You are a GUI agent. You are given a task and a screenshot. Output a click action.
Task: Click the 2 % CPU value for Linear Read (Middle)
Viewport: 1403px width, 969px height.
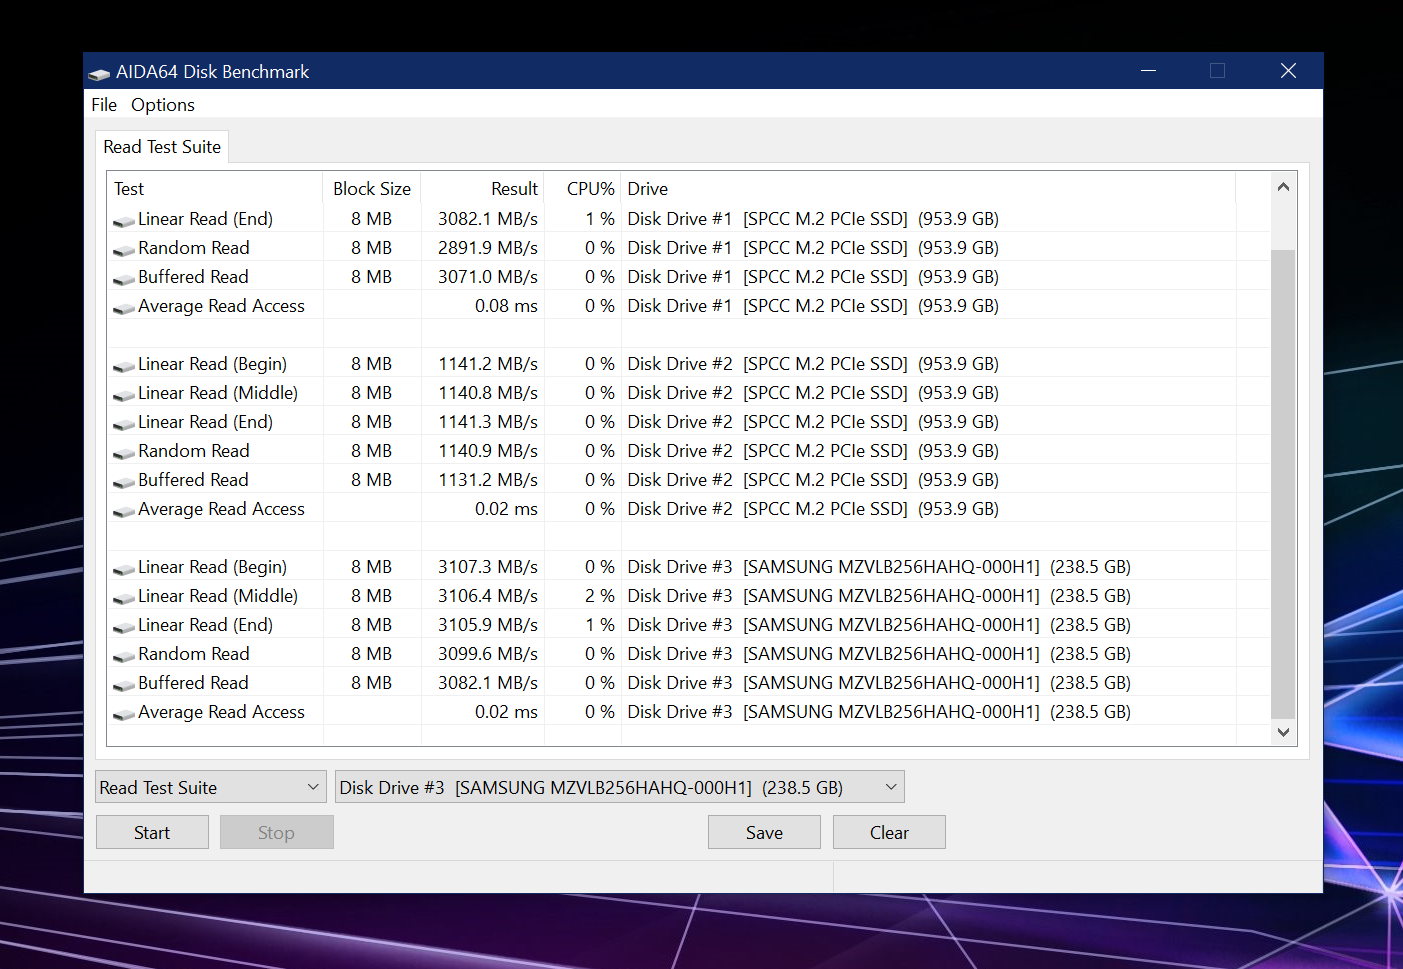click(600, 596)
